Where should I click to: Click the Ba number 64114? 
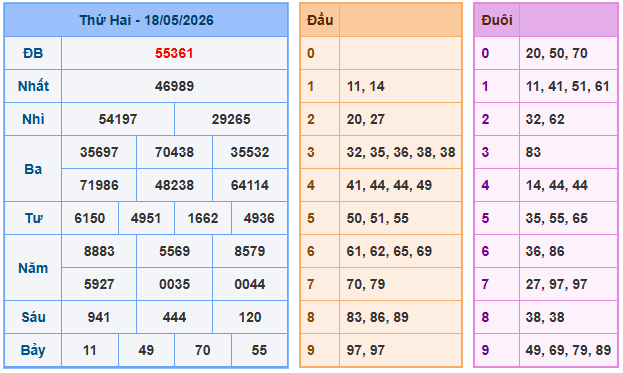[x=250, y=185]
